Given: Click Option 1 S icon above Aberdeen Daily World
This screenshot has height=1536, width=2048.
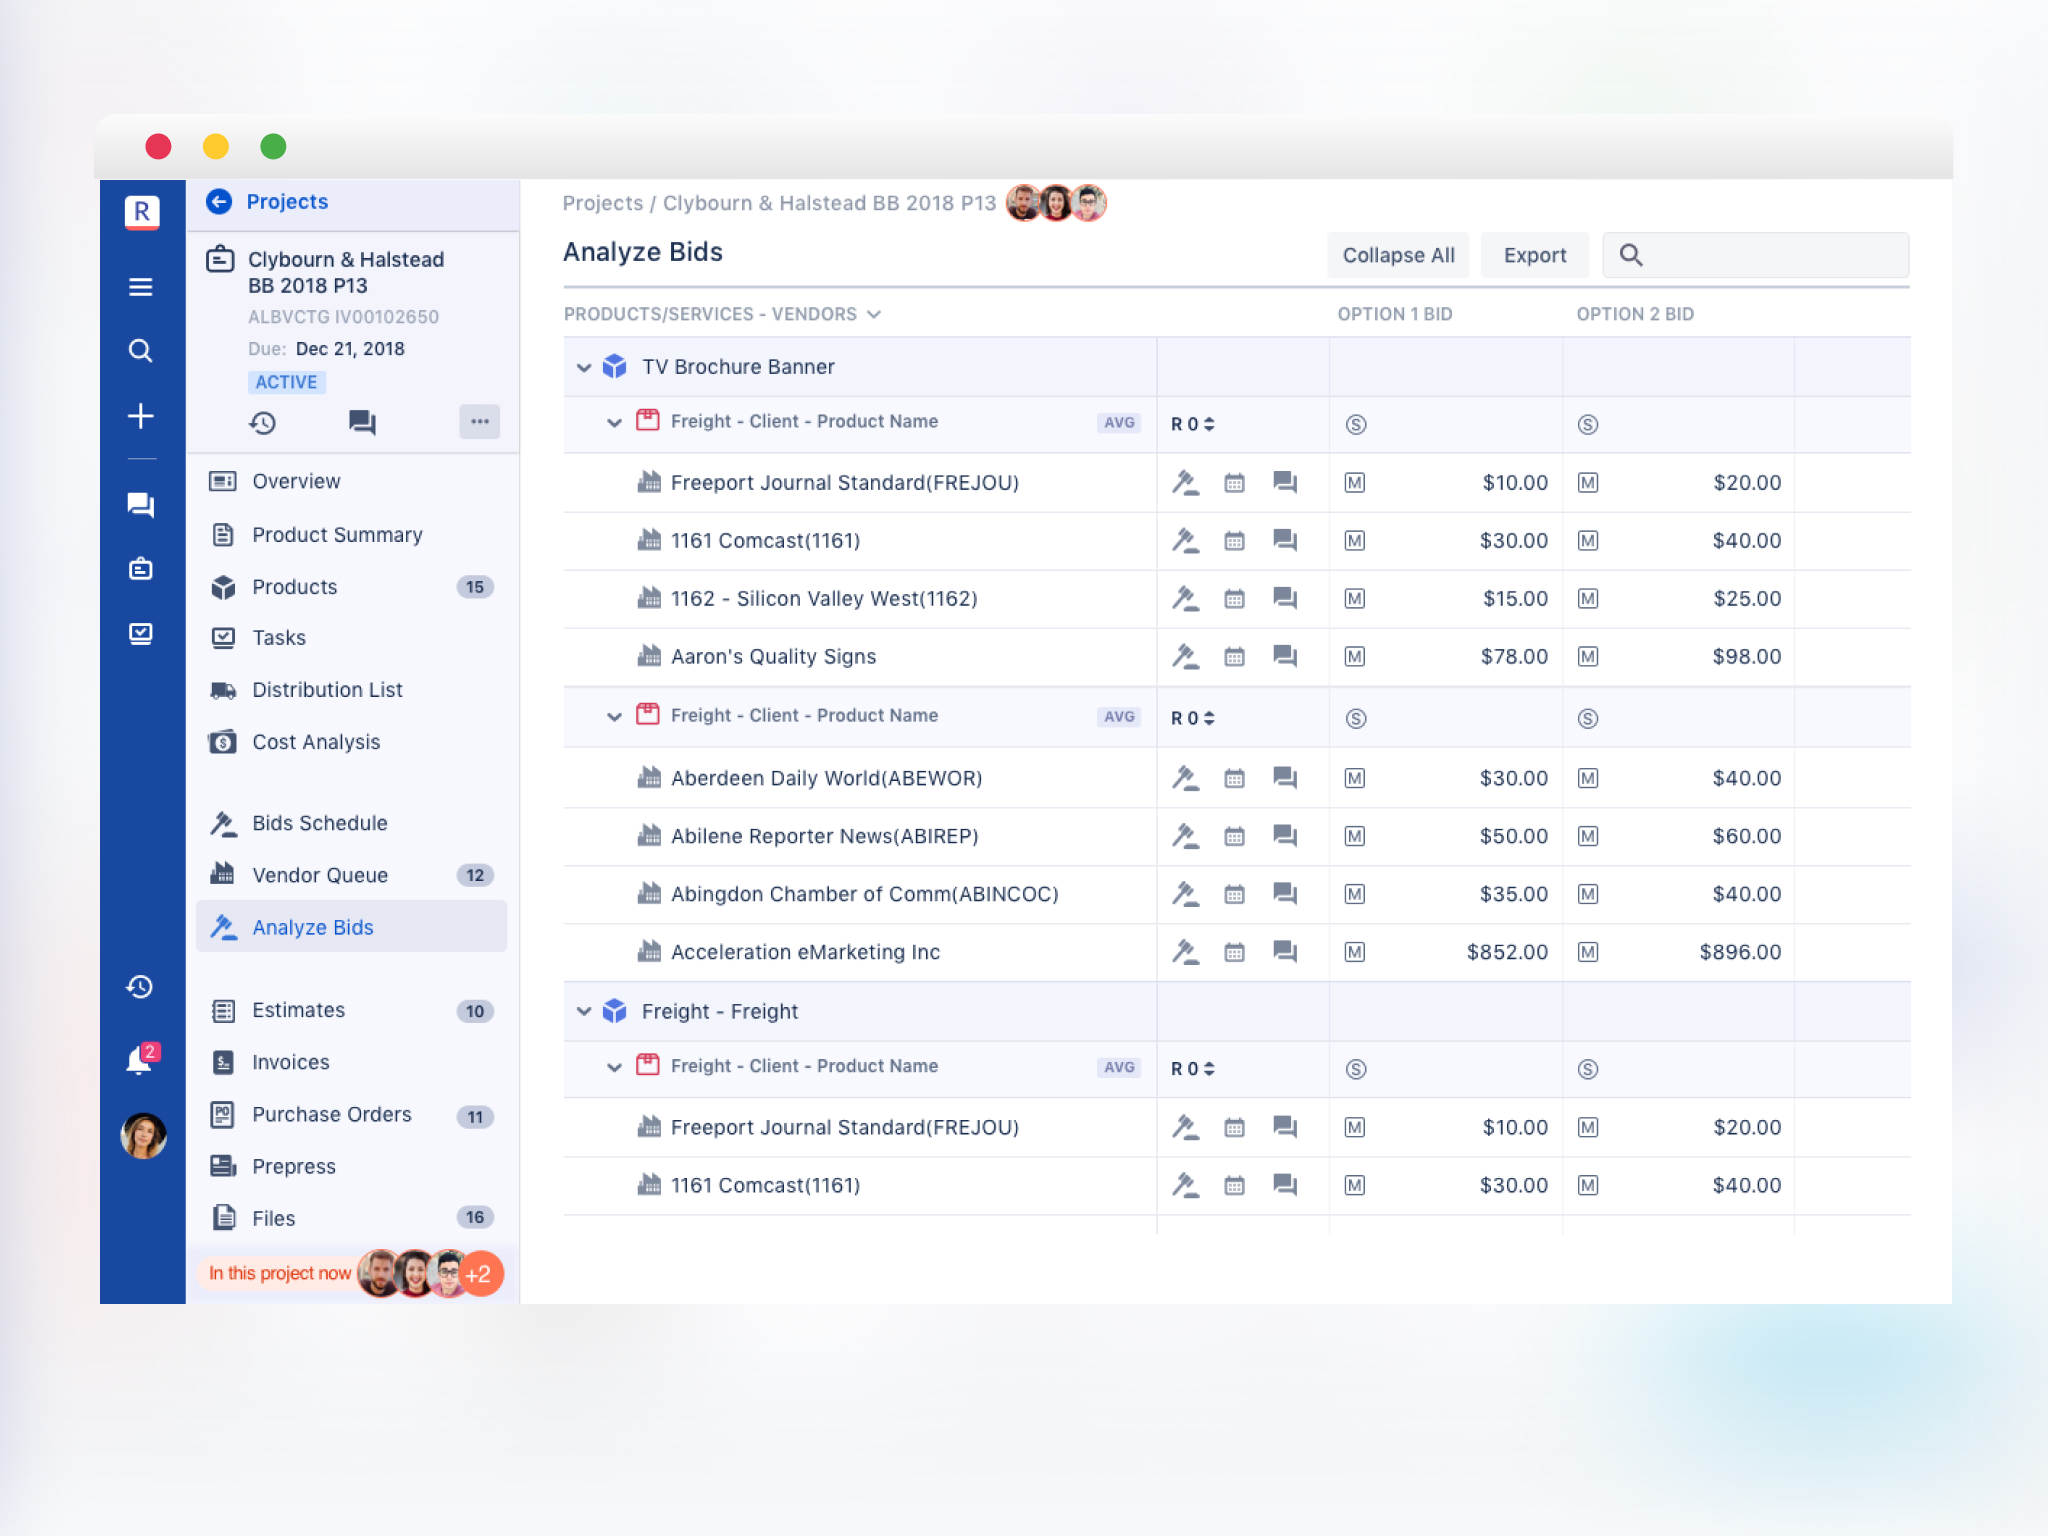Looking at the screenshot, I should tap(1356, 719).
